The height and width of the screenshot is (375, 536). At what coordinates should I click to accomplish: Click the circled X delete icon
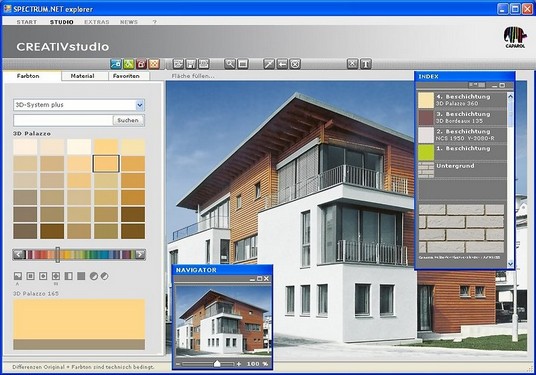pos(295,64)
